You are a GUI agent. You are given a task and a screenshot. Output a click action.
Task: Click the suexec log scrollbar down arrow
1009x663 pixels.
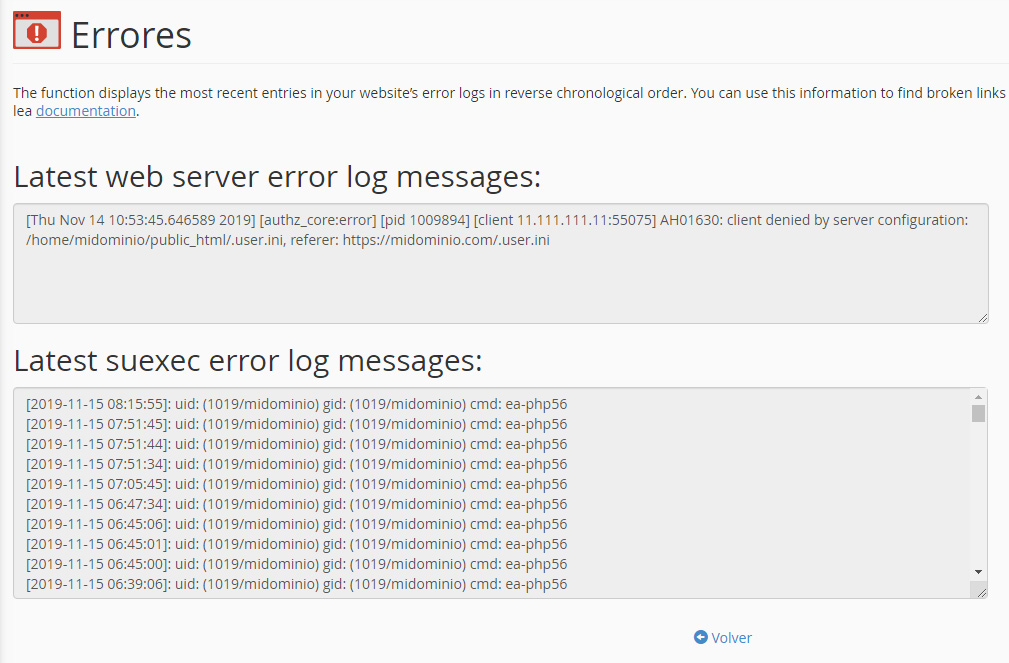978,571
